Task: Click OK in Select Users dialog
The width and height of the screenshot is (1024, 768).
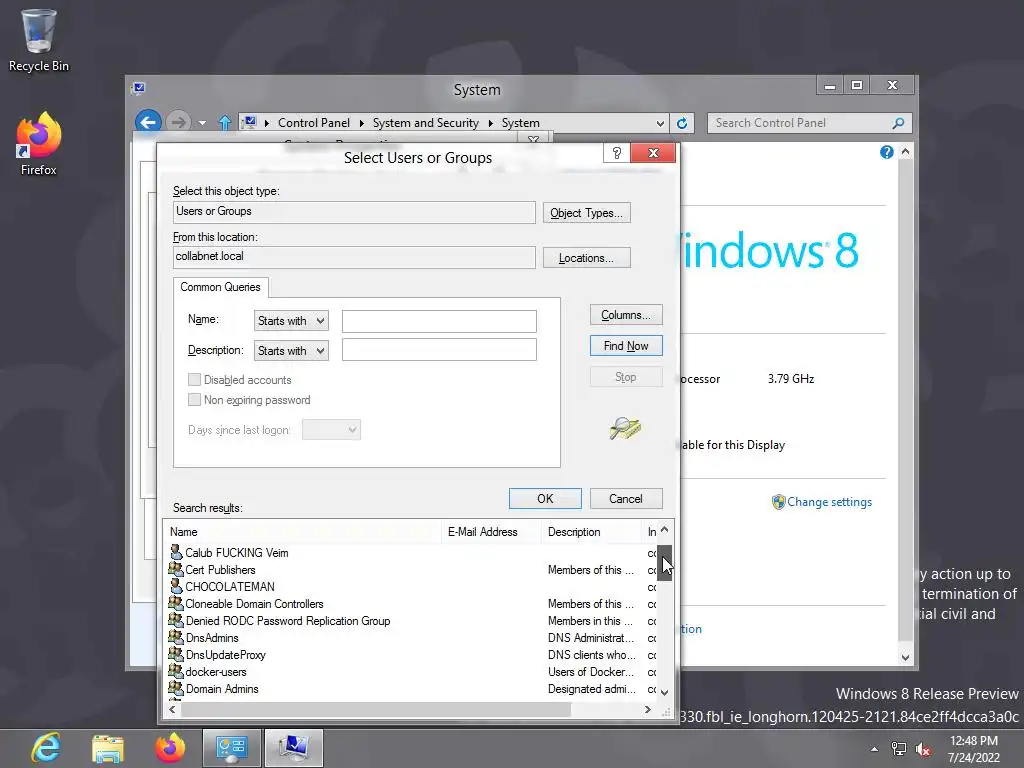Action: (545, 498)
